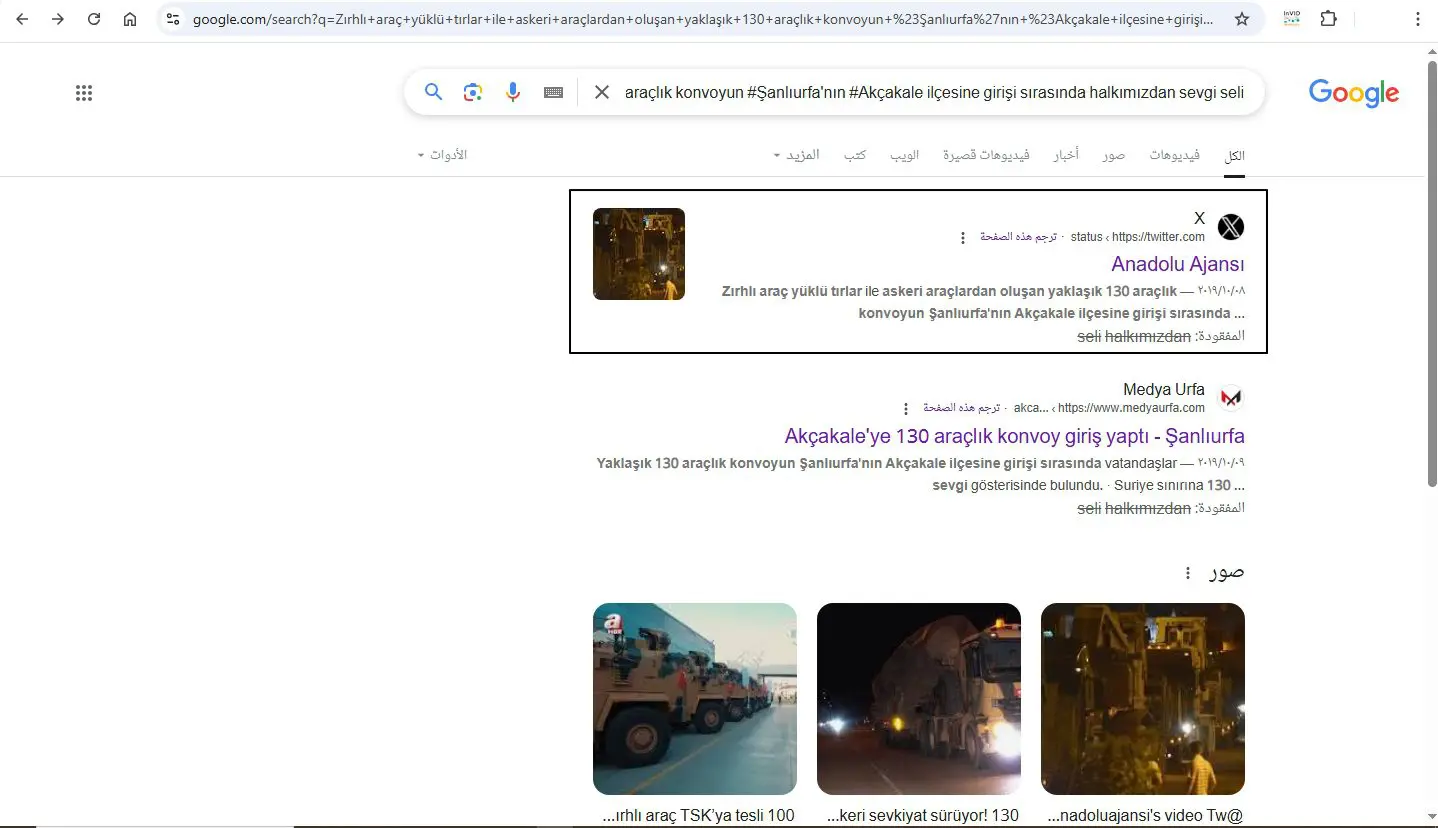Click the browser URL address bar
The width and height of the screenshot is (1438, 828).
pyautogui.click(x=704, y=19)
